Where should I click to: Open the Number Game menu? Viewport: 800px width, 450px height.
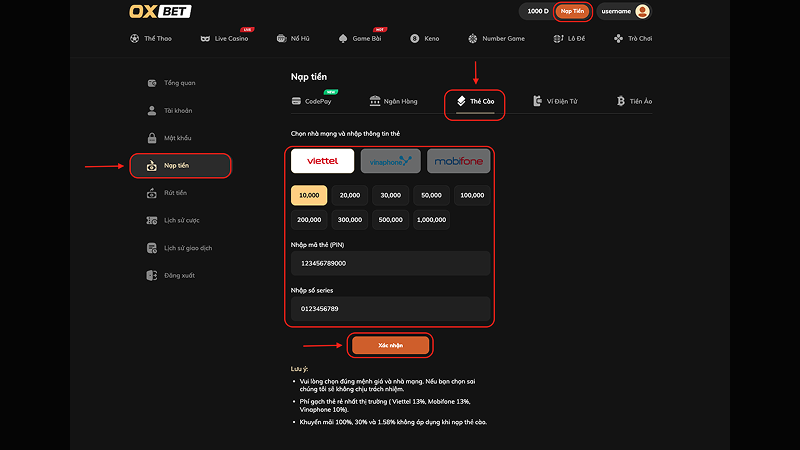tap(496, 38)
